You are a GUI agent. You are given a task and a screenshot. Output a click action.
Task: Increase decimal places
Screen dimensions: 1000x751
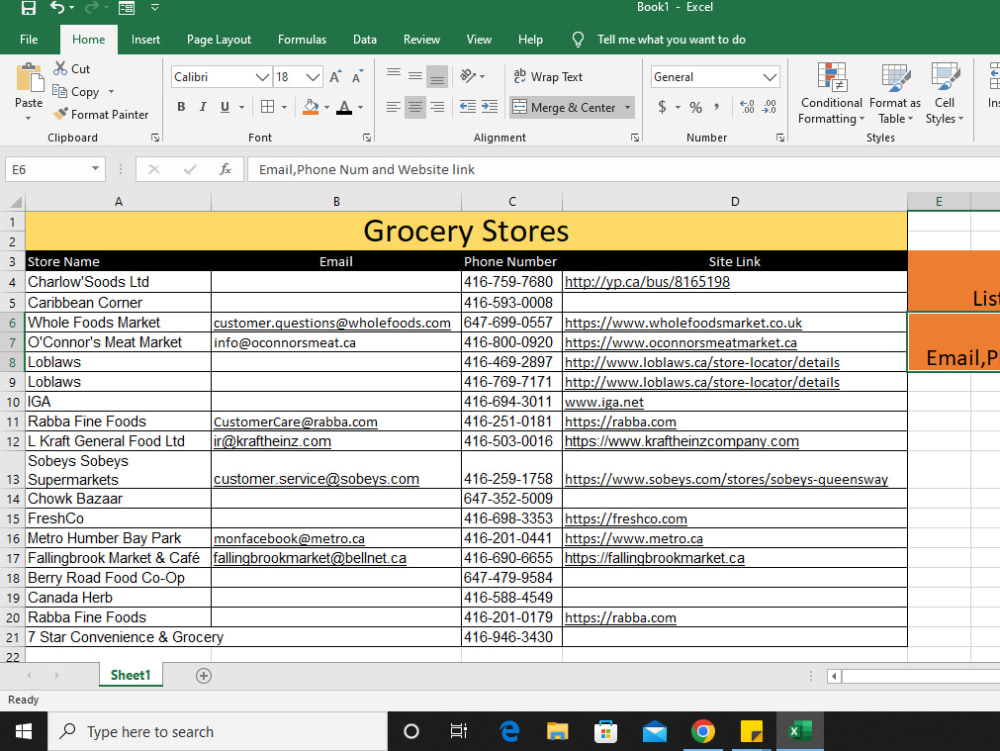coord(747,107)
